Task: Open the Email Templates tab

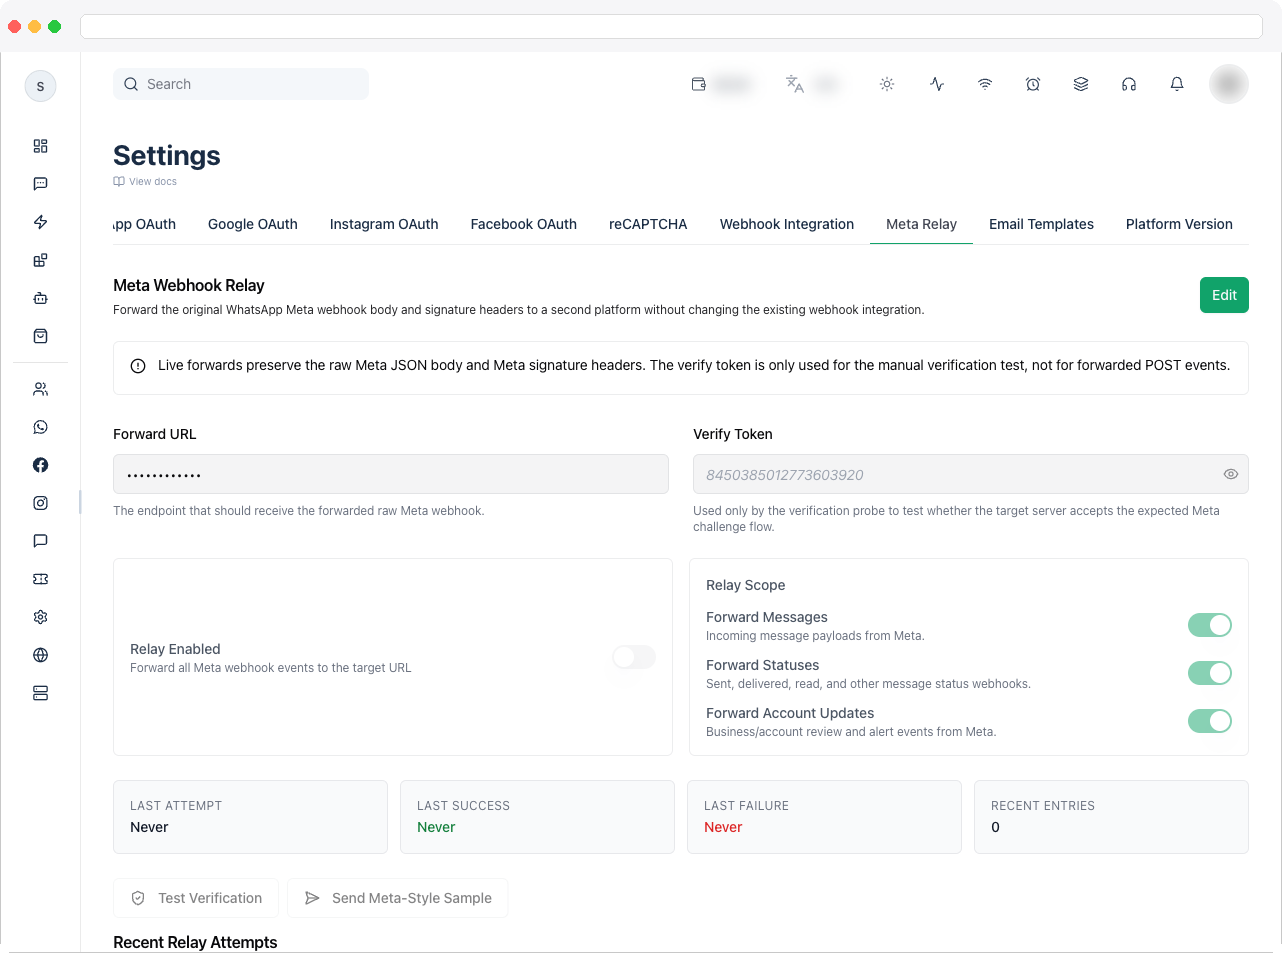Action: pyautogui.click(x=1041, y=224)
